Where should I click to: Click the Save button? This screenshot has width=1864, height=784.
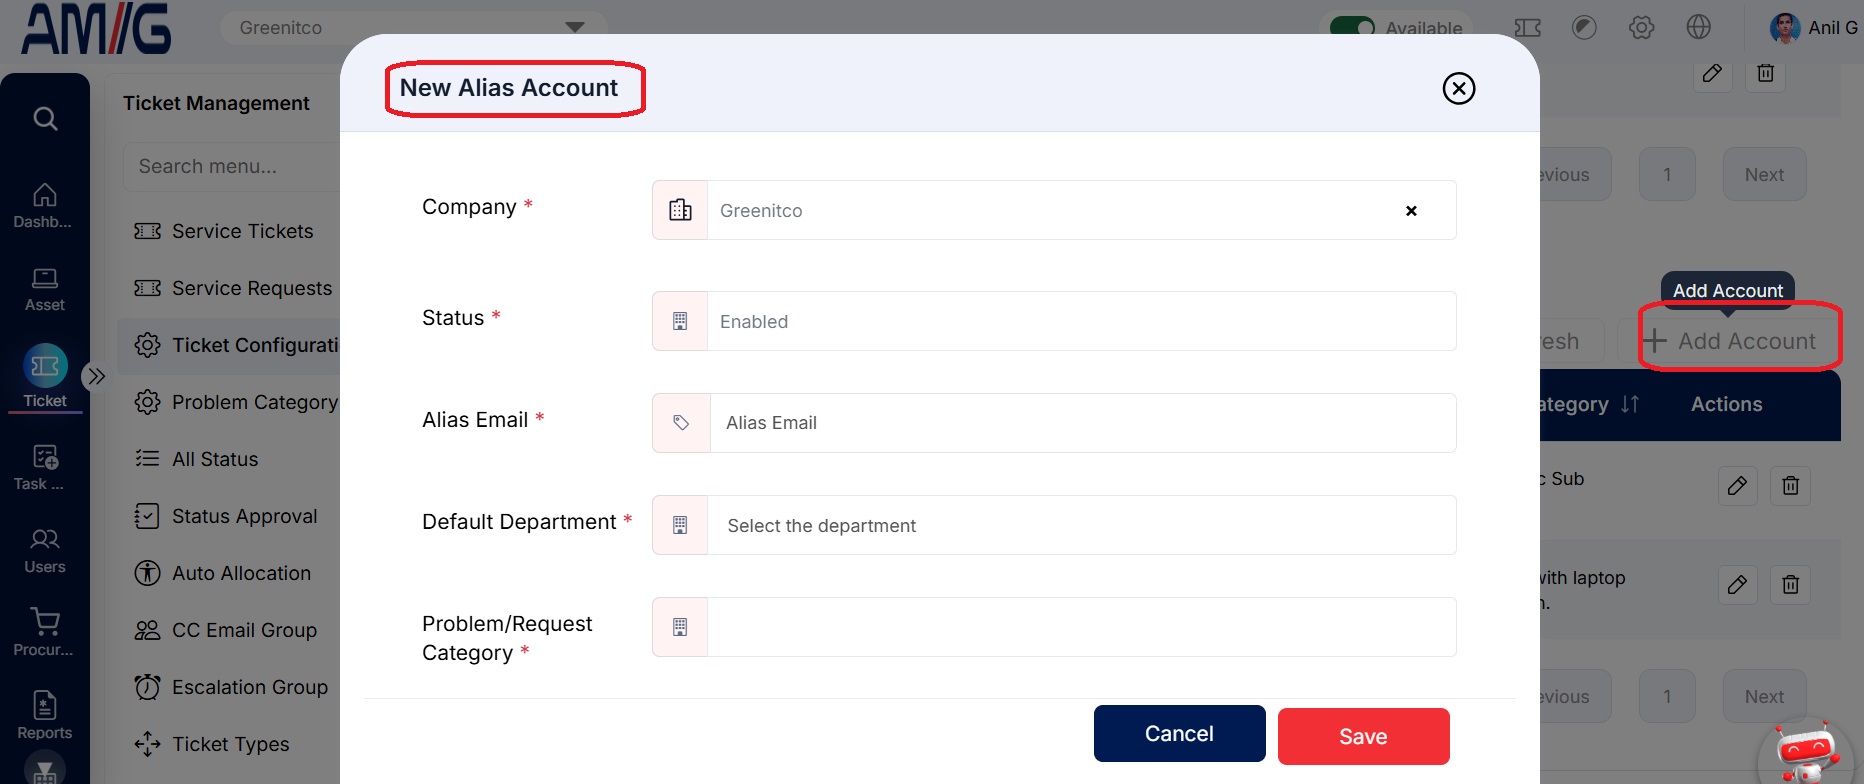coord(1363,736)
